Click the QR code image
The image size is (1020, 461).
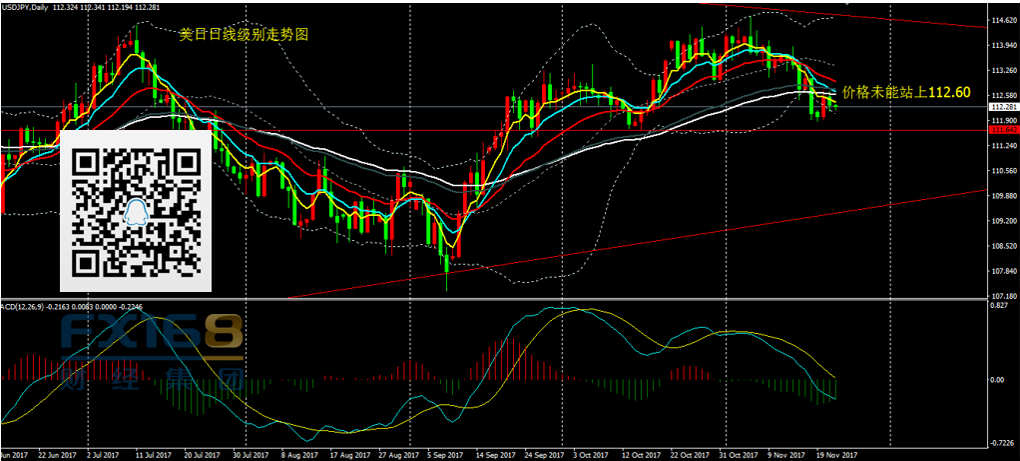coord(136,212)
